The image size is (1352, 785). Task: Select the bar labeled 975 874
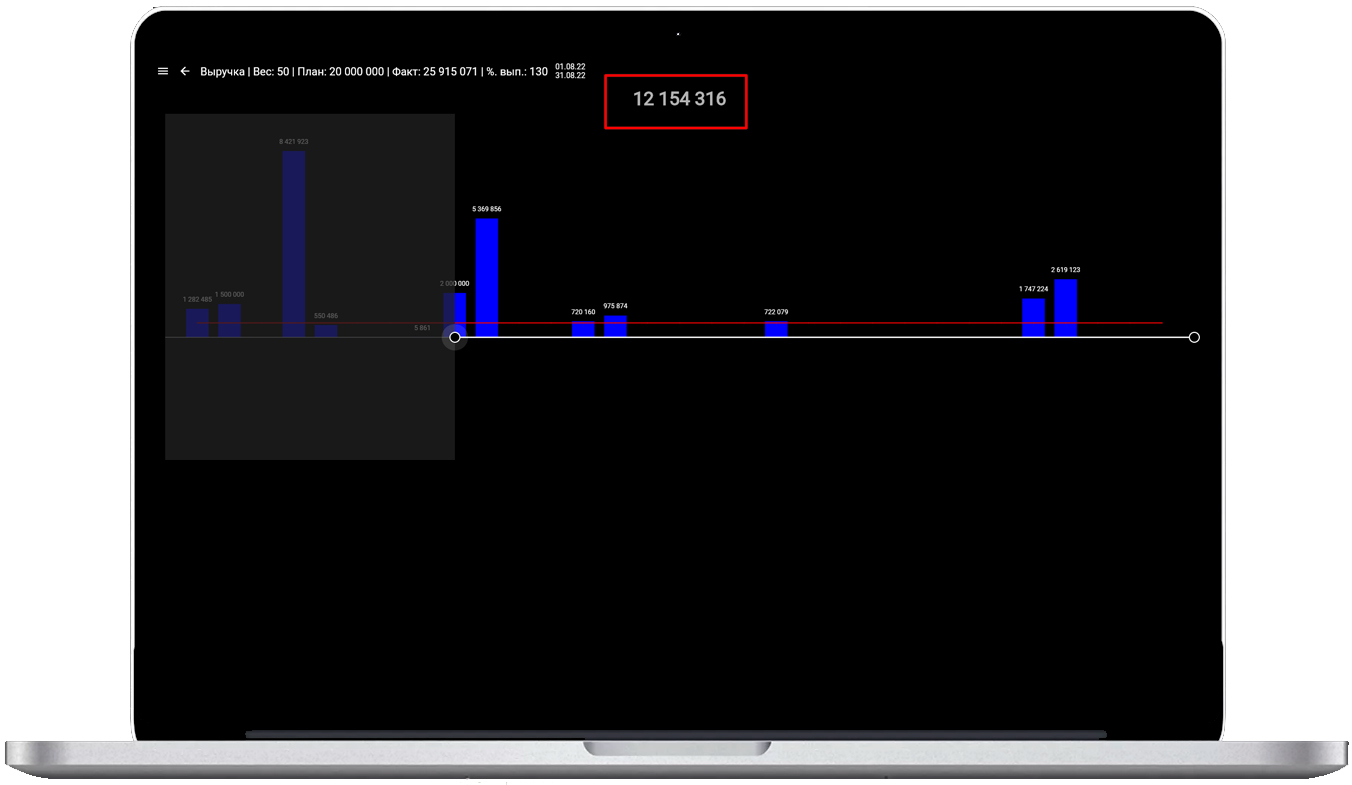point(615,326)
